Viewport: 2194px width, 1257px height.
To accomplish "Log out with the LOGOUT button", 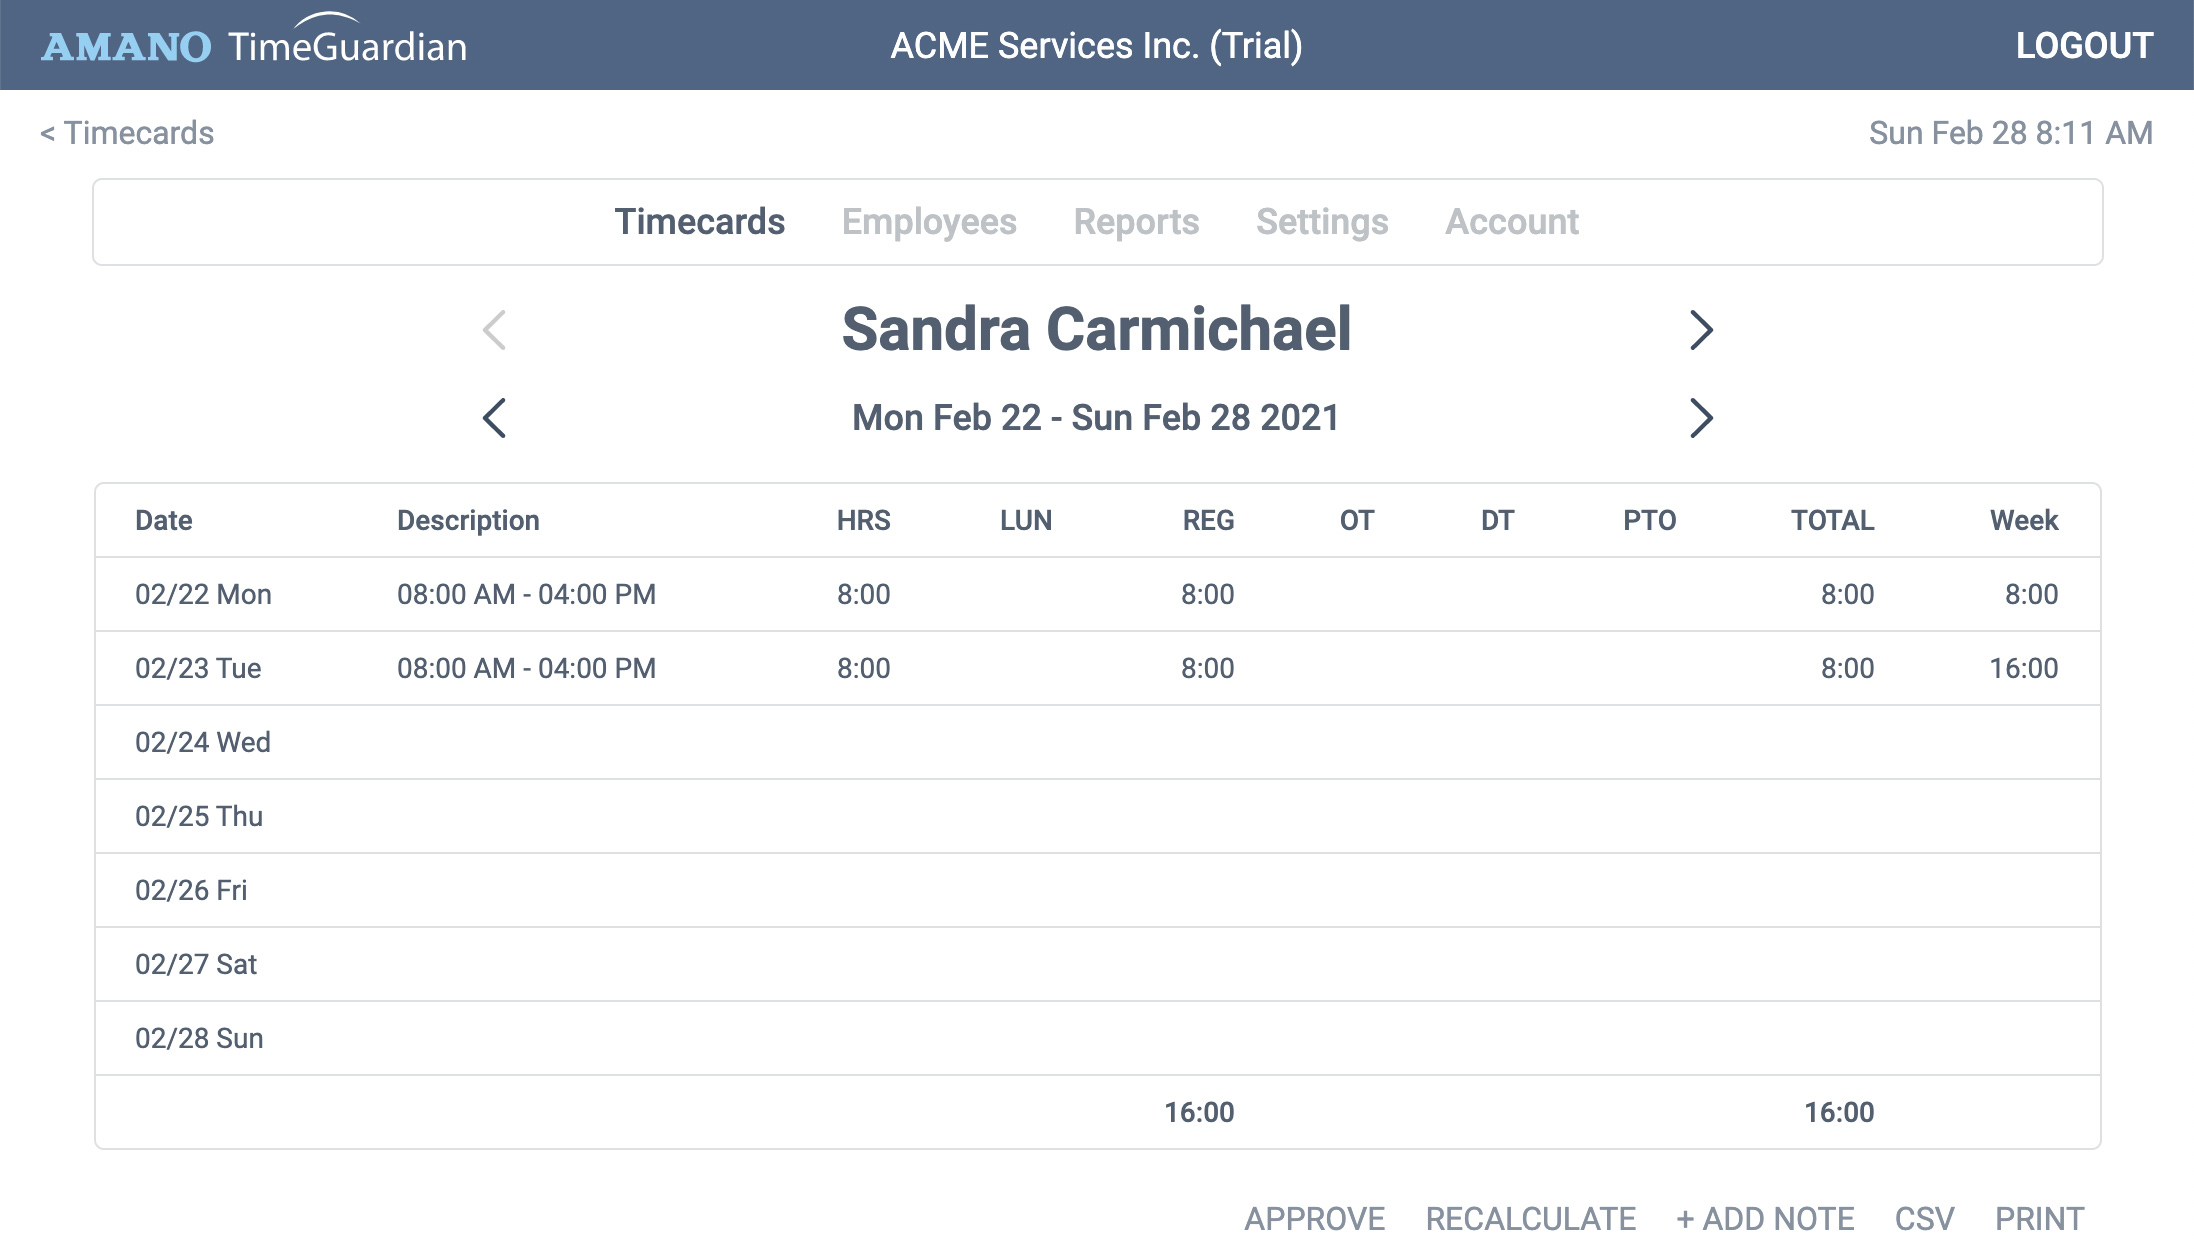I will [2084, 45].
